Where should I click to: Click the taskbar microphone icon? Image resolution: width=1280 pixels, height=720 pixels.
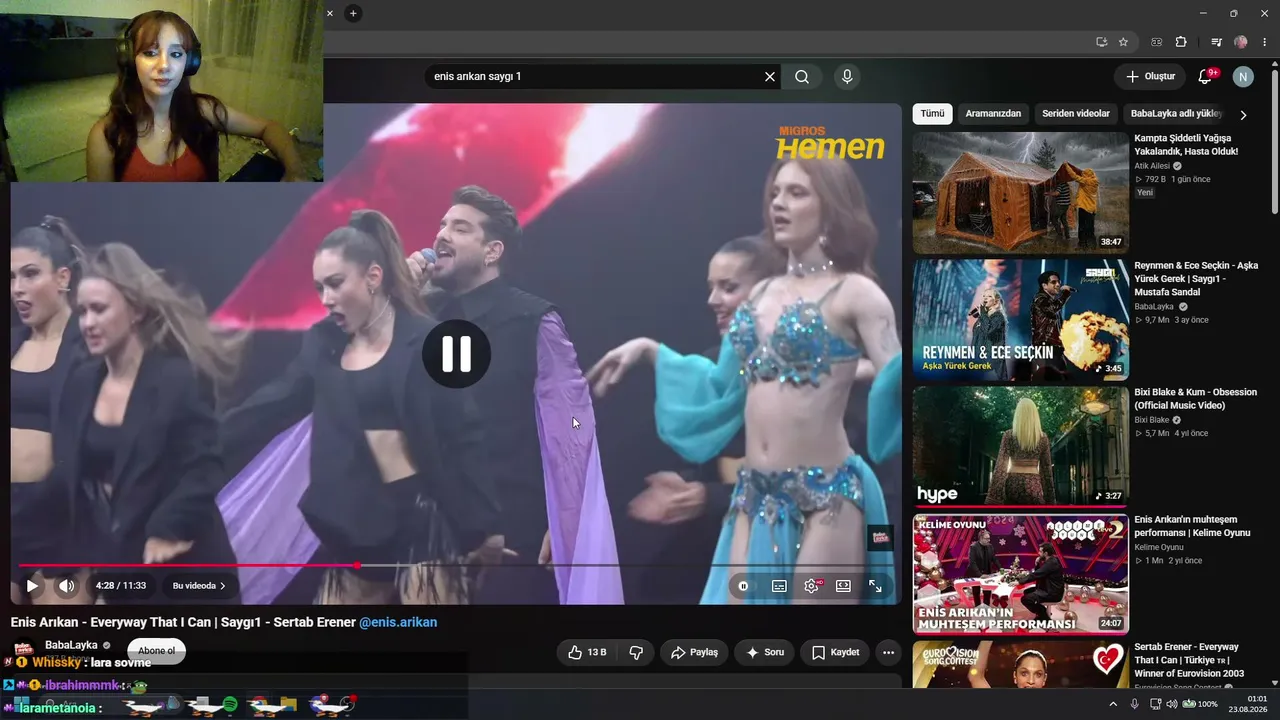(x=1134, y=704)
